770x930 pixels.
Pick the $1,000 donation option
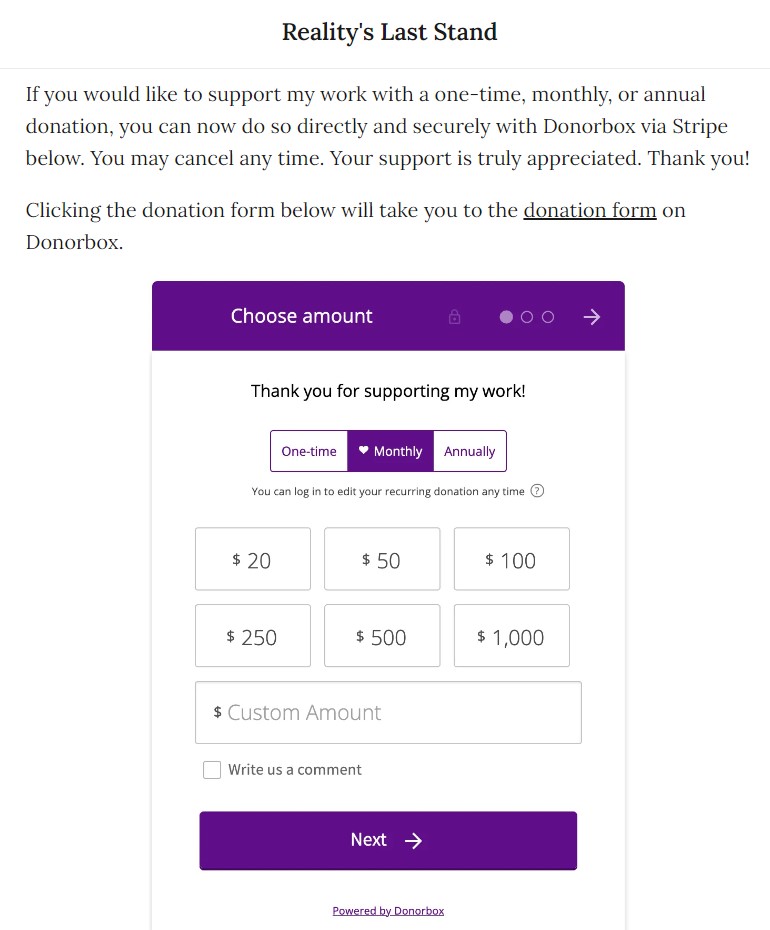512,636
